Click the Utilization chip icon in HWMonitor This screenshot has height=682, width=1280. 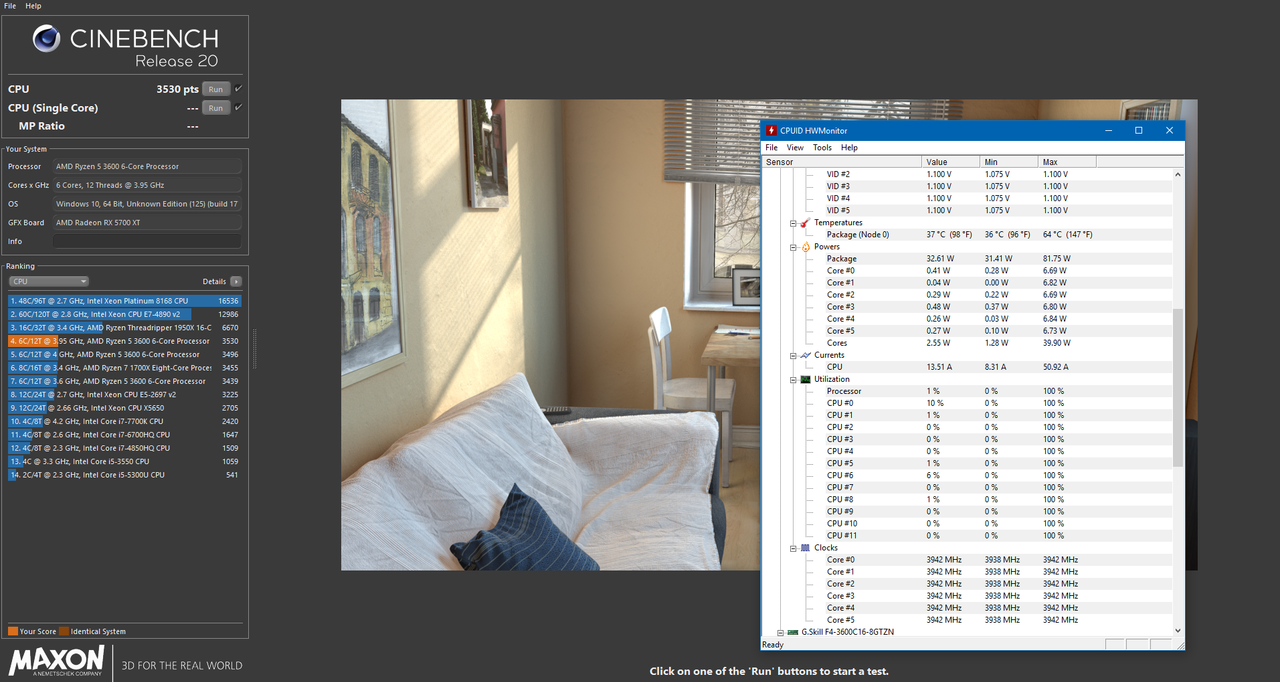coord(805,379)
